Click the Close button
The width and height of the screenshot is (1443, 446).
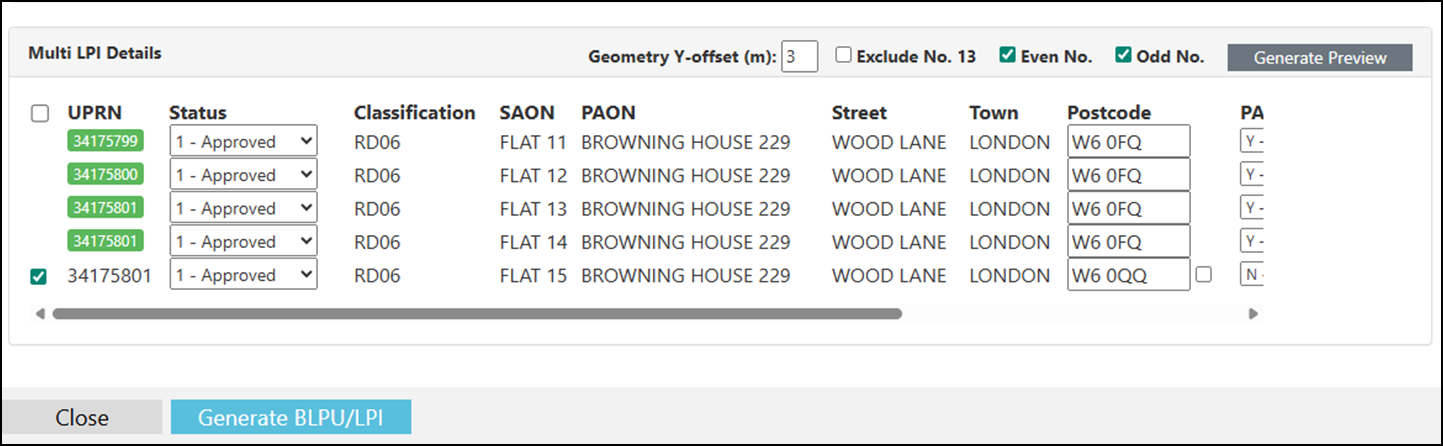click(x=82, y=418)
